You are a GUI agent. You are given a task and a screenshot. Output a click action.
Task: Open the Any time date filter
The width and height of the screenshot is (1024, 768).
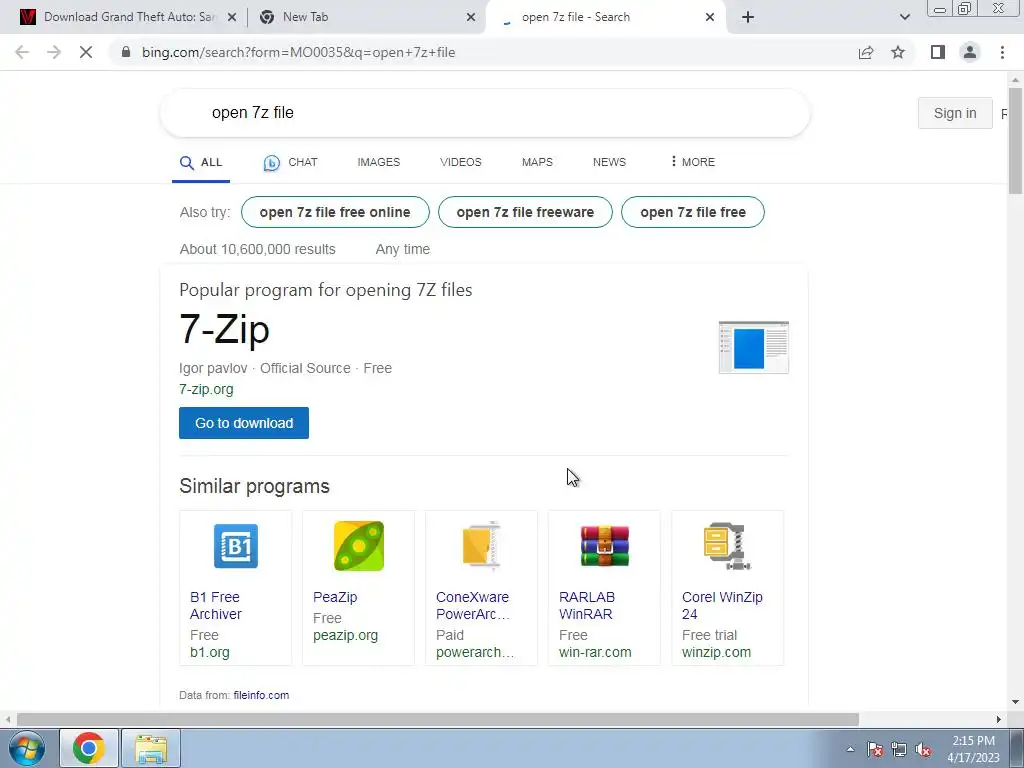[x=402, y=249]
